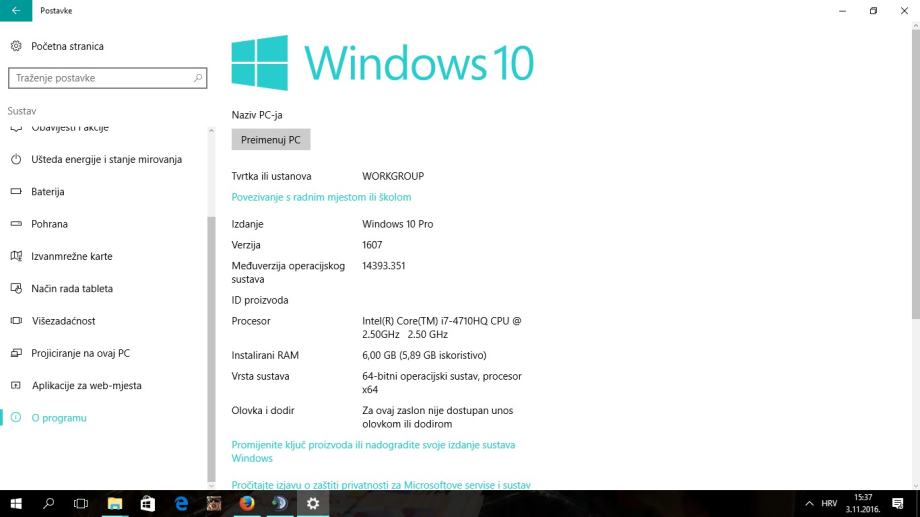Open the Windows Store taskbar icon
This screenshot has height=517, width=920.
click(x=147, y=504)
